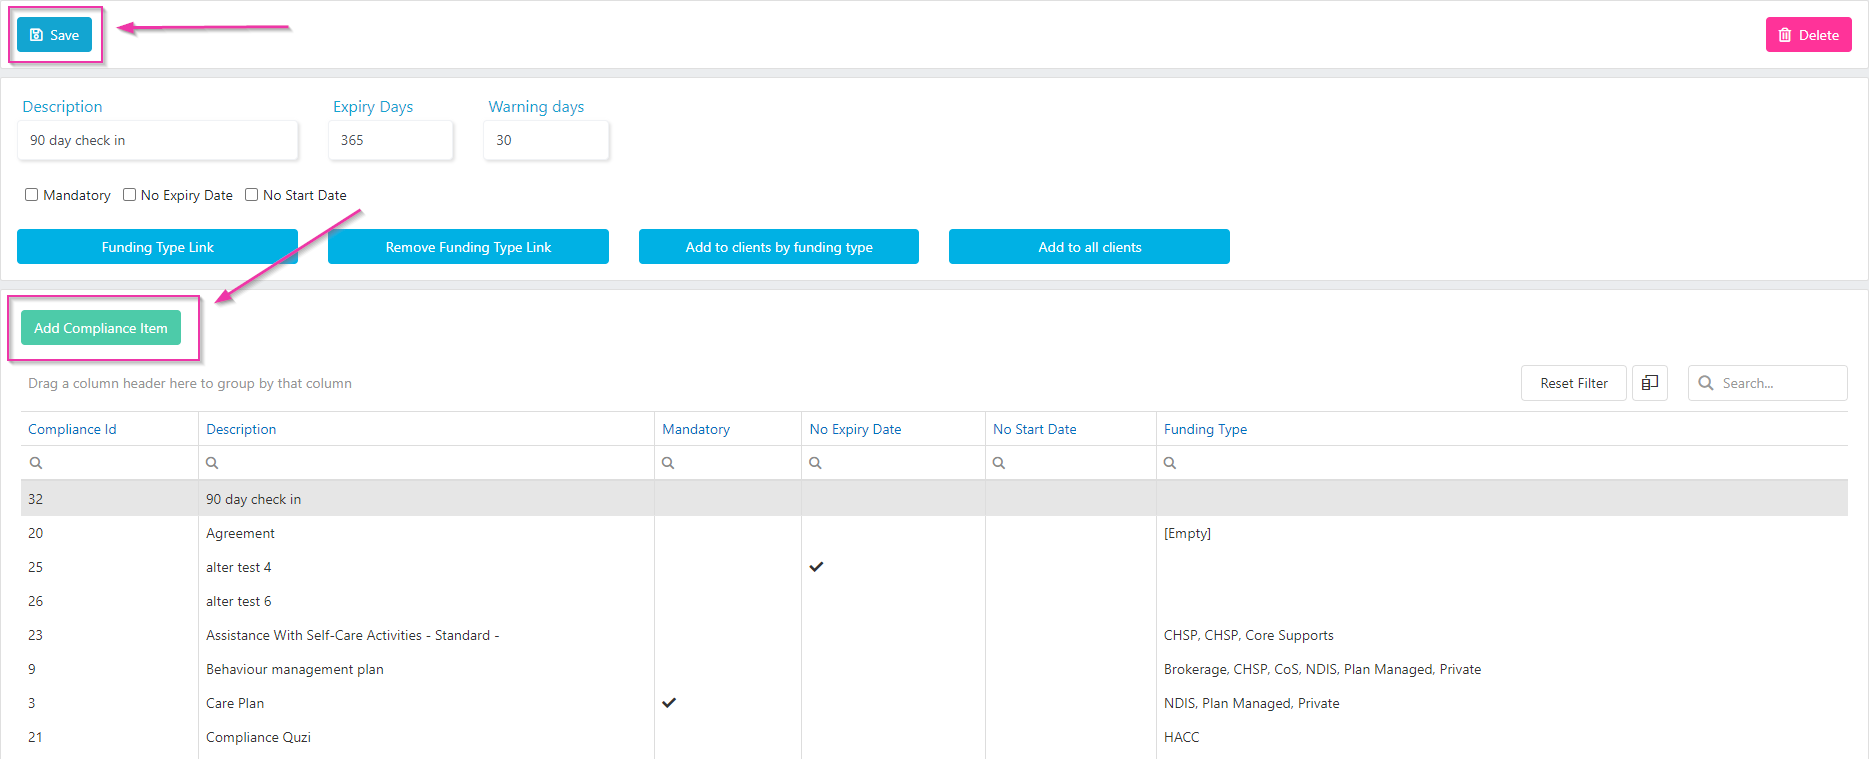Click the Funding Type column filter field

1502,463
